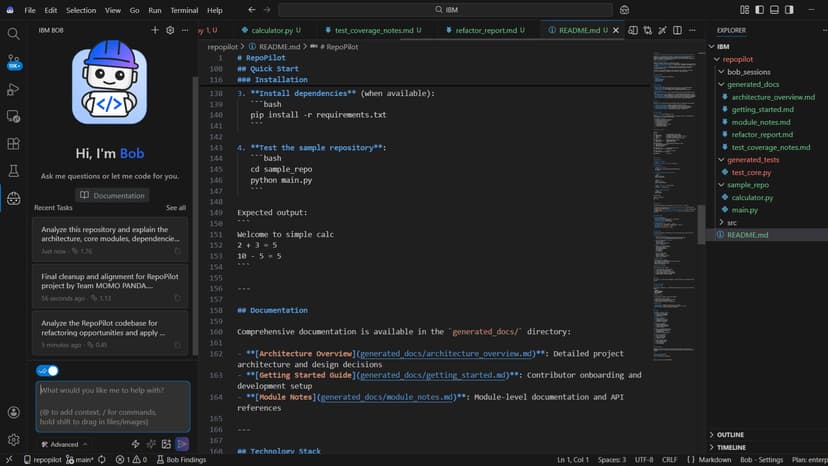Switch to test_coverage_notes.md tab
Screen dimensions: 828x466
pos(373,30)
